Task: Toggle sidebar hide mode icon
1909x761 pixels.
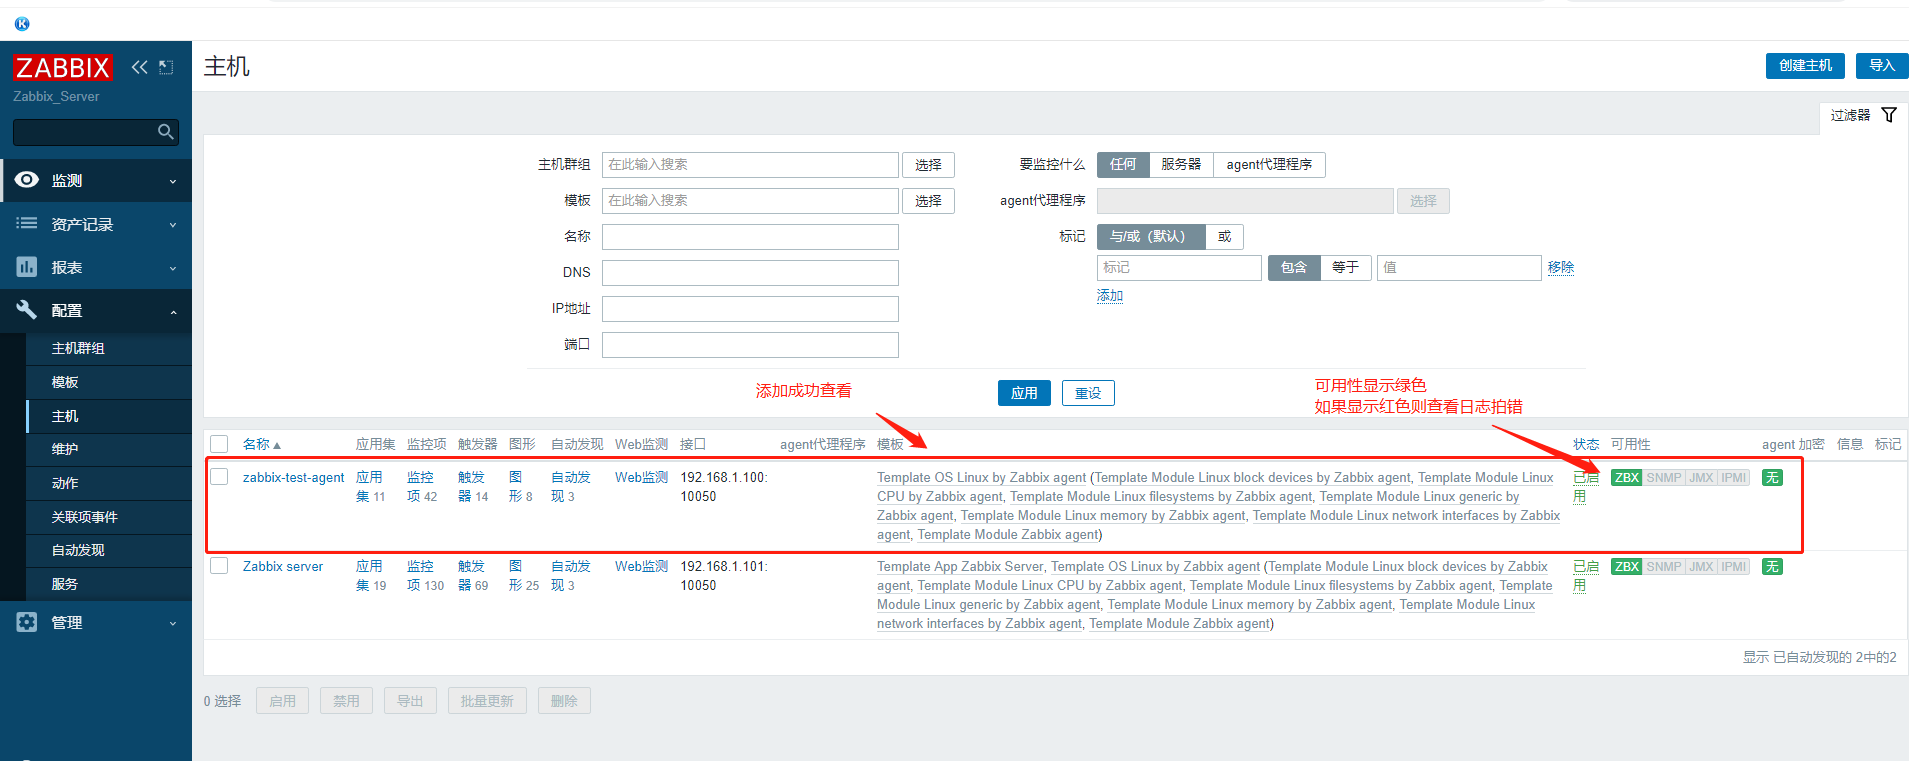Action: 166,67
